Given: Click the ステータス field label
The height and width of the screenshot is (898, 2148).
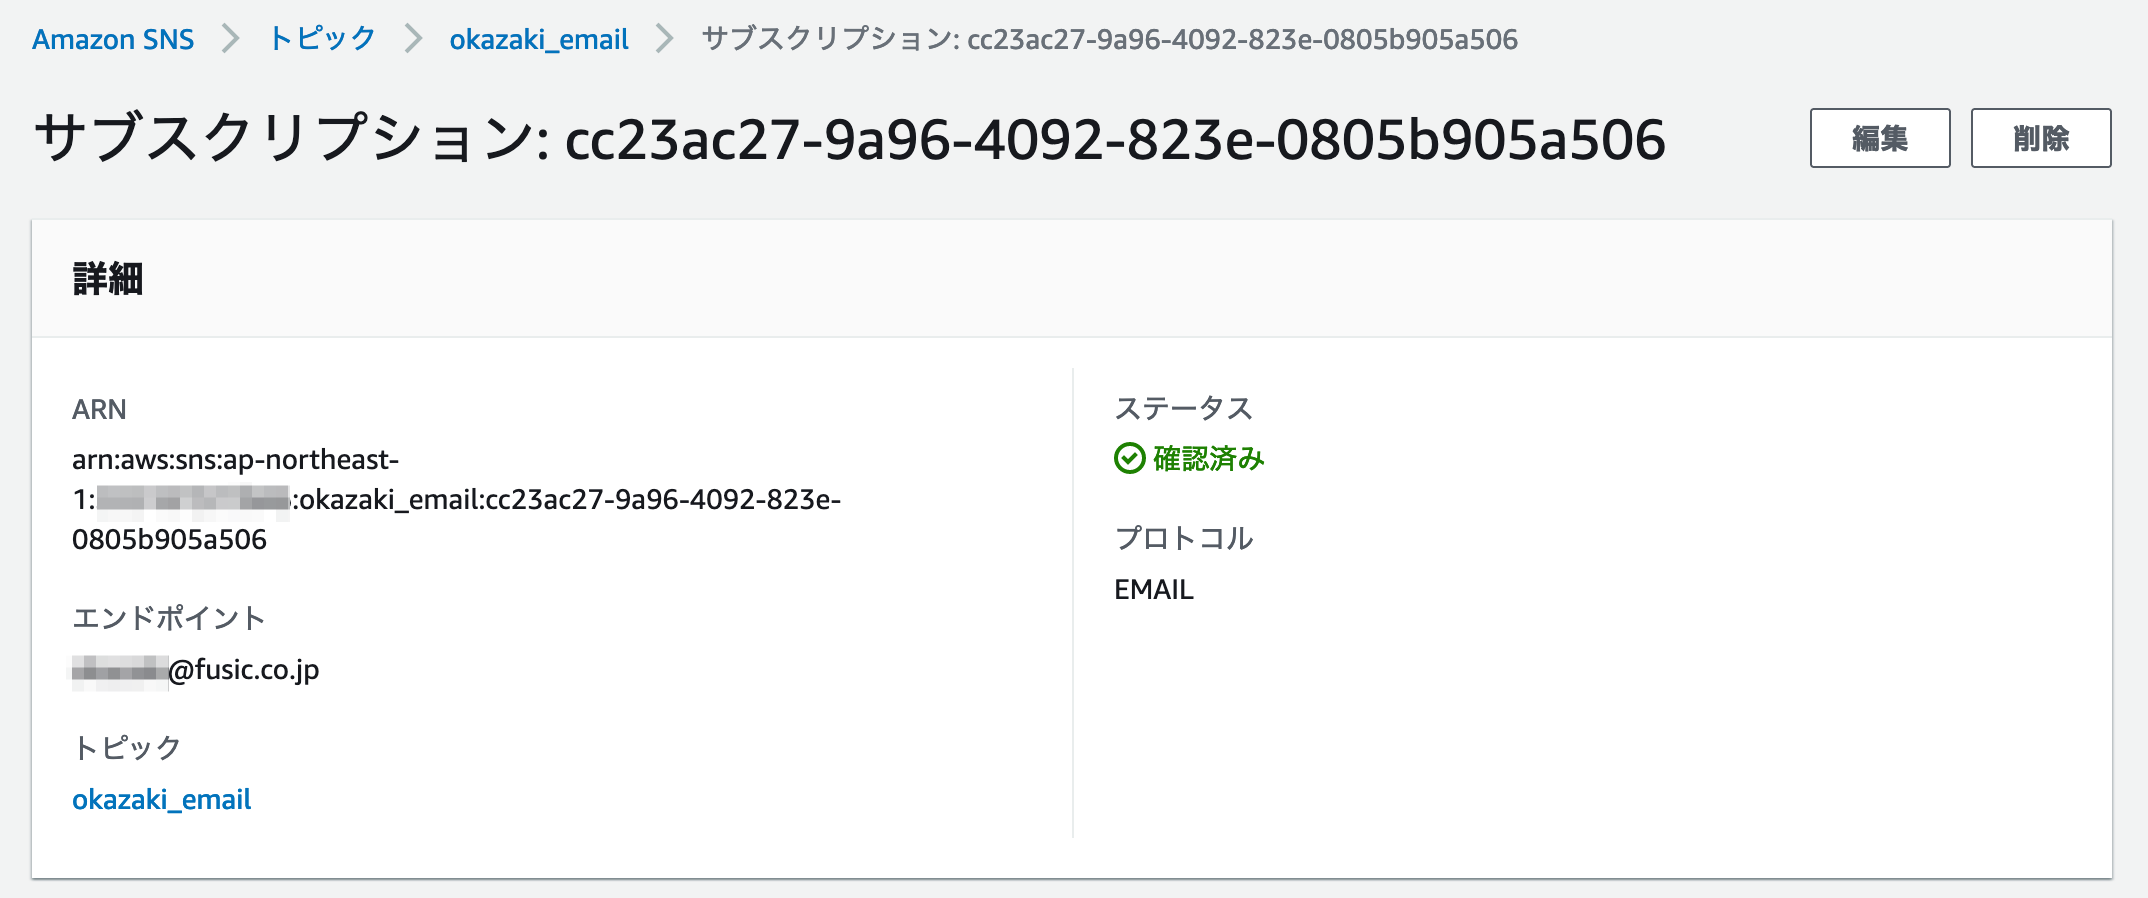Looking at the screenshot, I should point(1183,408).
